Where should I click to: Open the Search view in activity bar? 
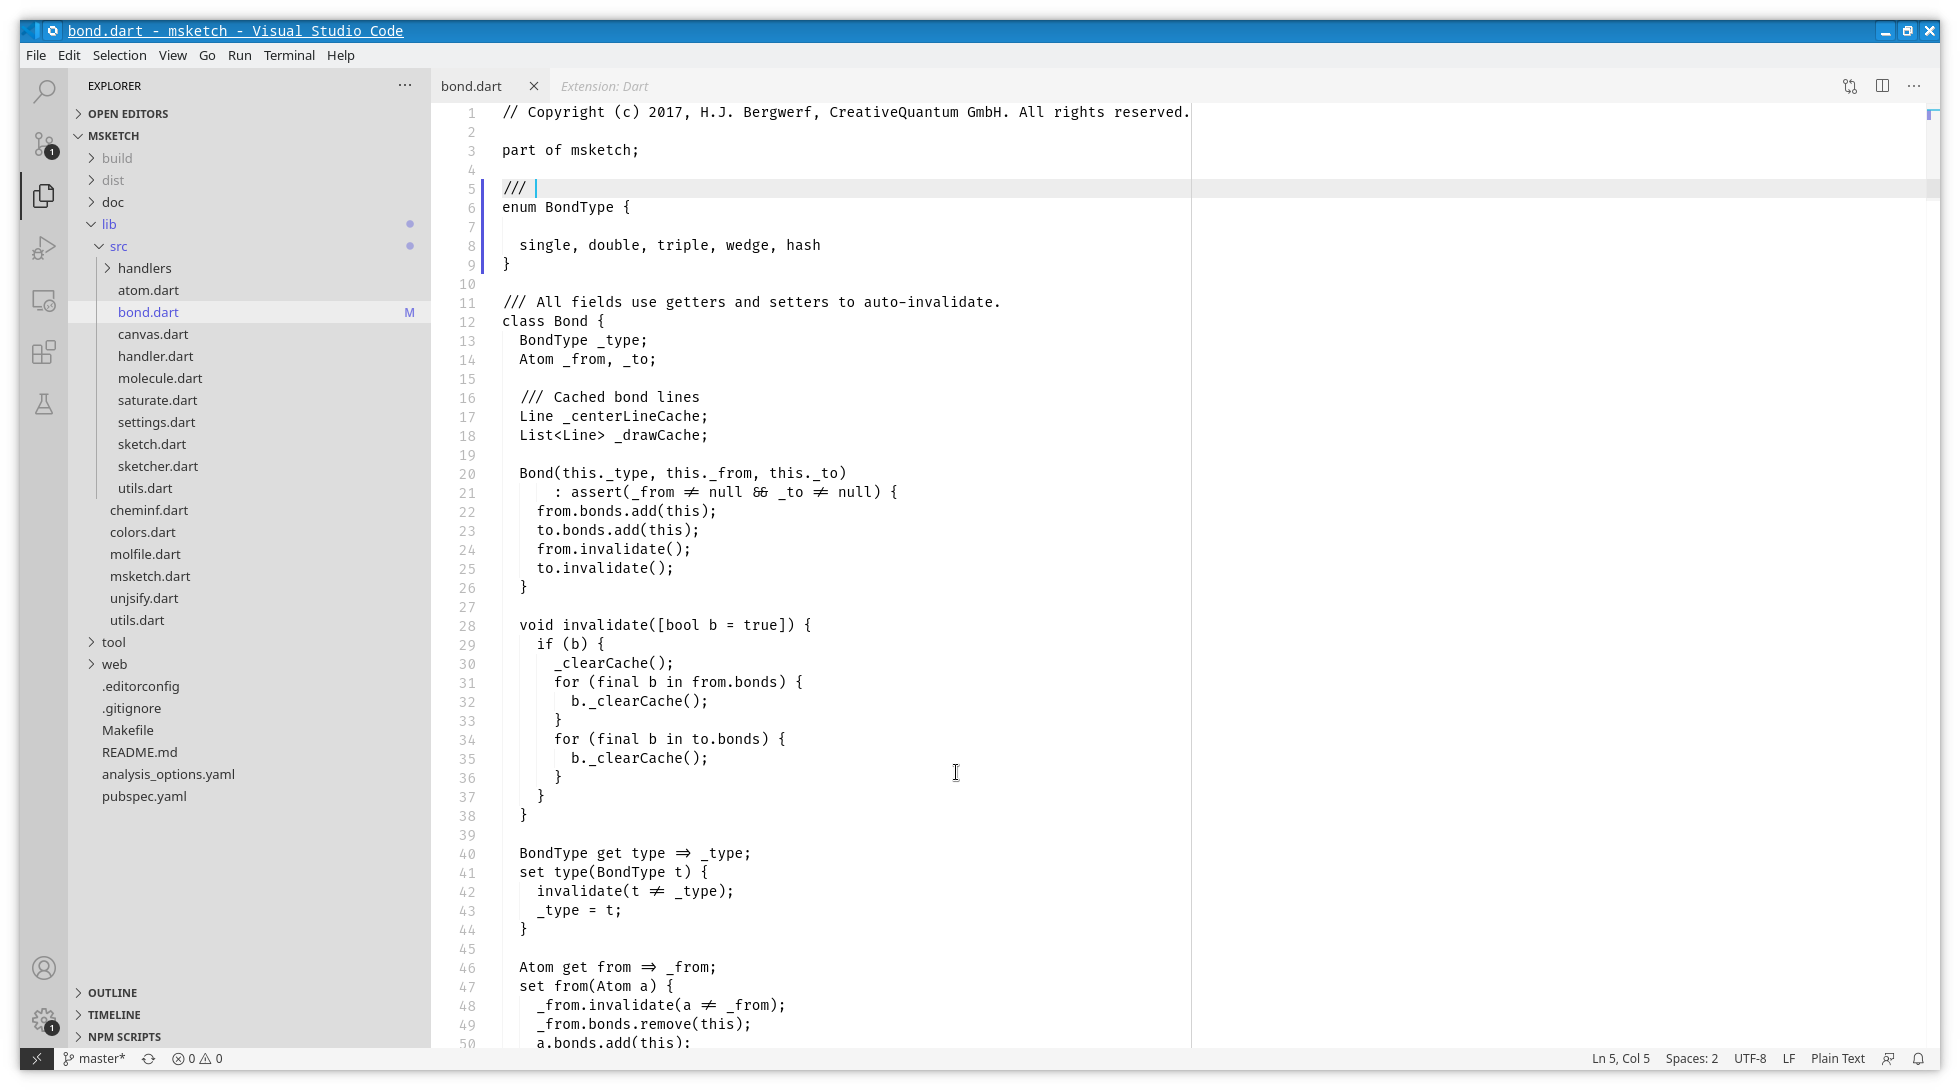pos(44,91)
